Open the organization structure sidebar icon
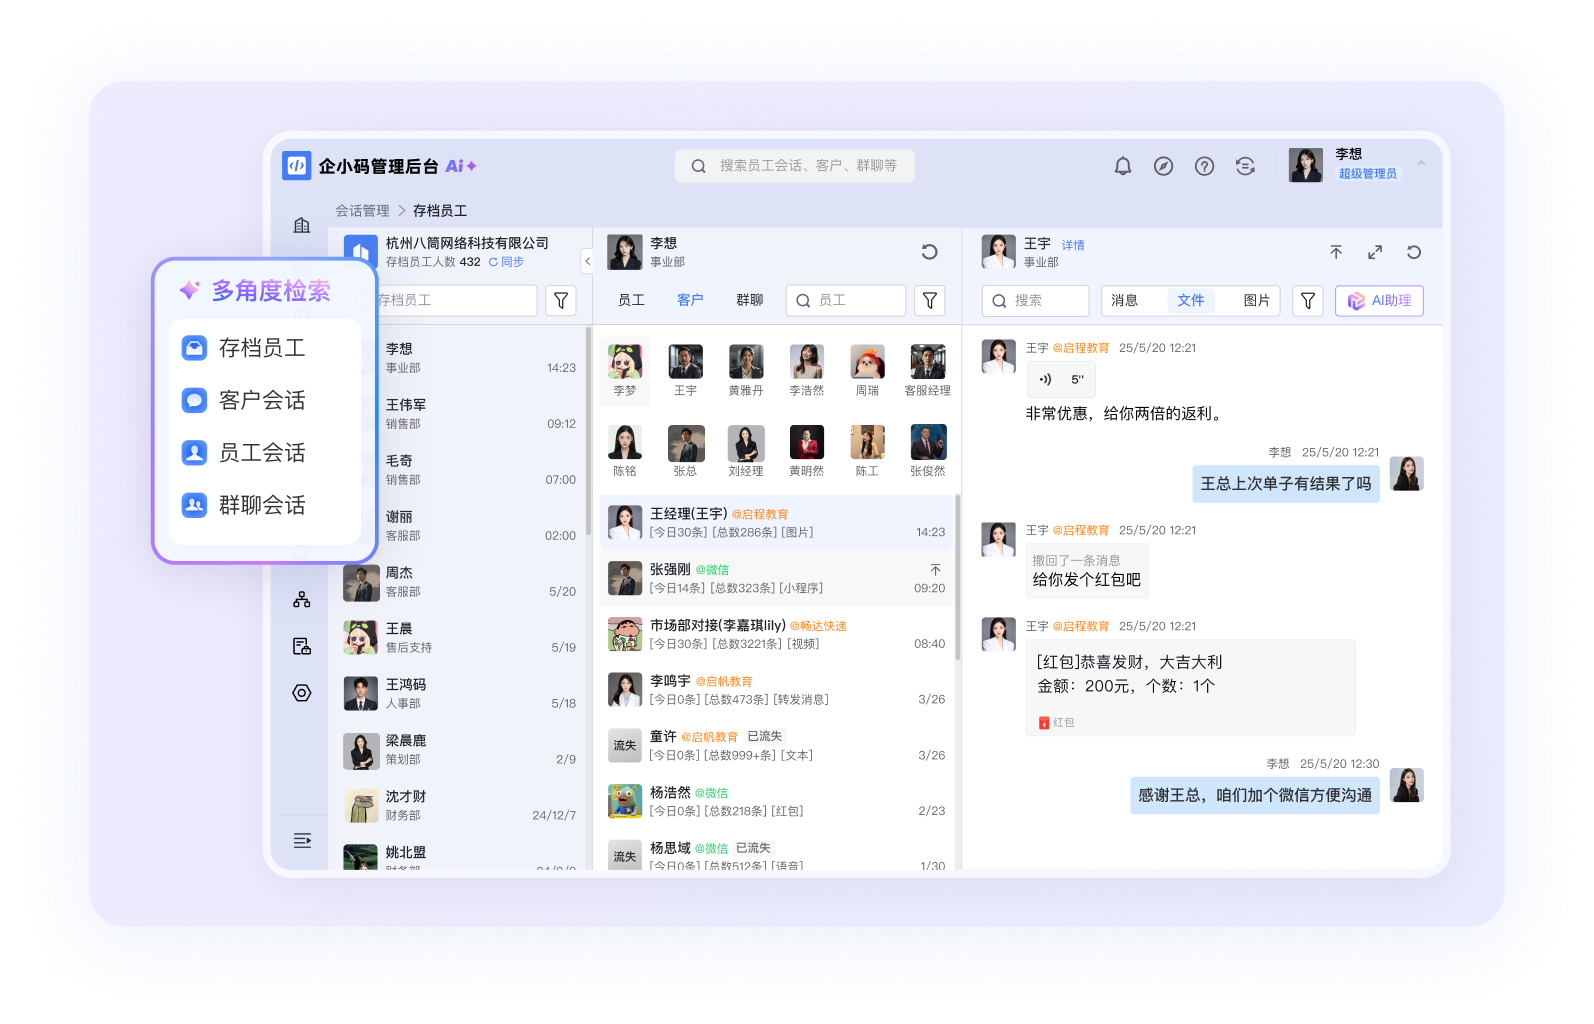 coord(302,600)
